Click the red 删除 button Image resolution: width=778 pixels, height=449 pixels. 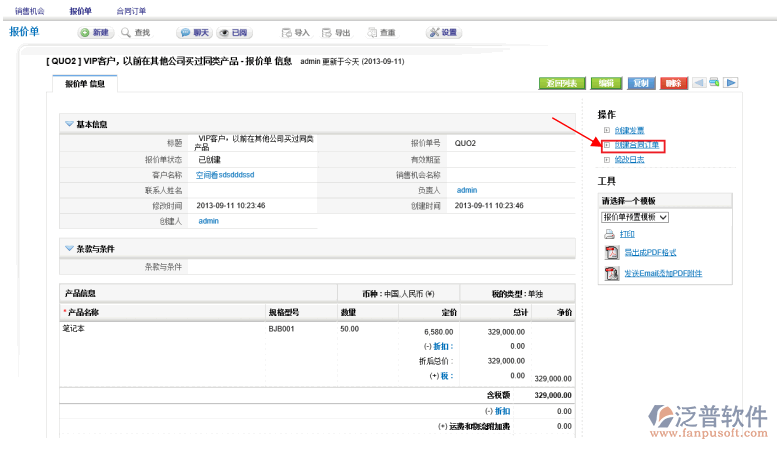pyautogui.click(x=673, y=83)
